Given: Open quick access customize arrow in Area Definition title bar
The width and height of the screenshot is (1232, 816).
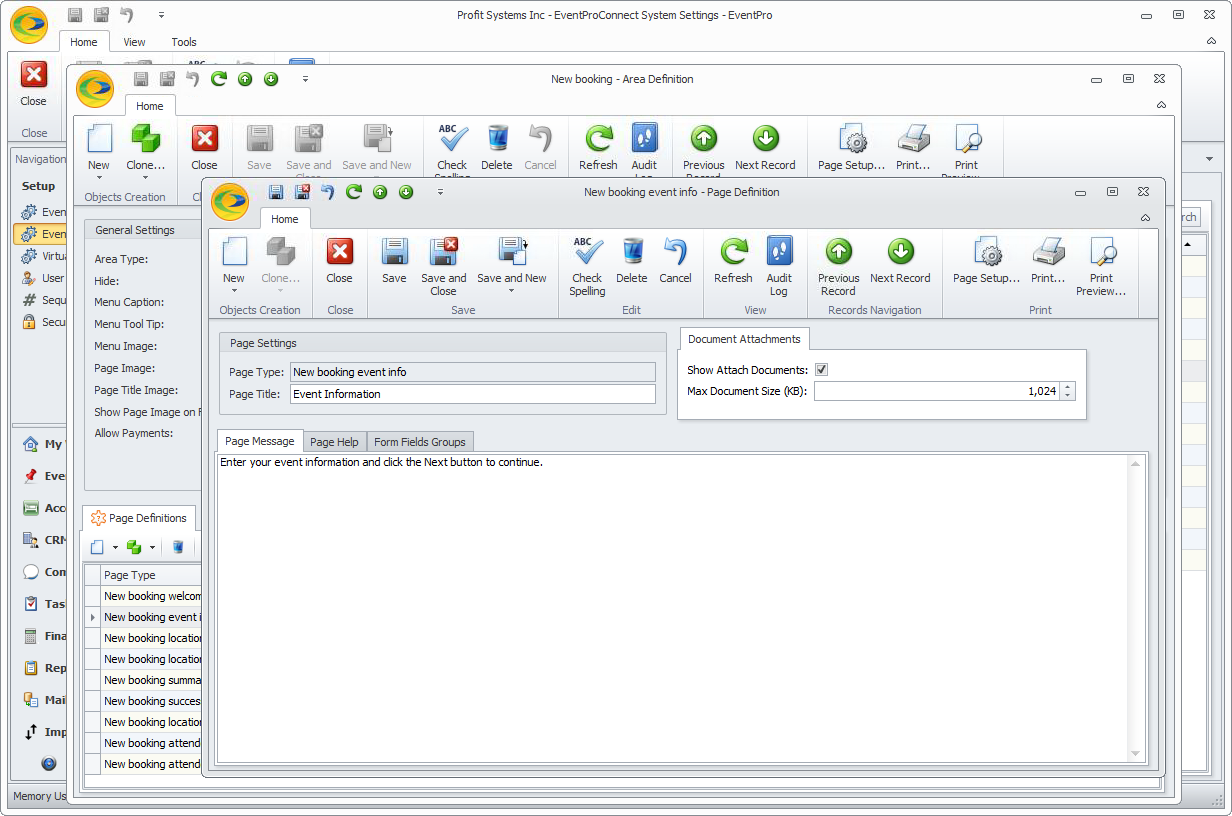Looking at the screenshot, I should tap(305, 79).
